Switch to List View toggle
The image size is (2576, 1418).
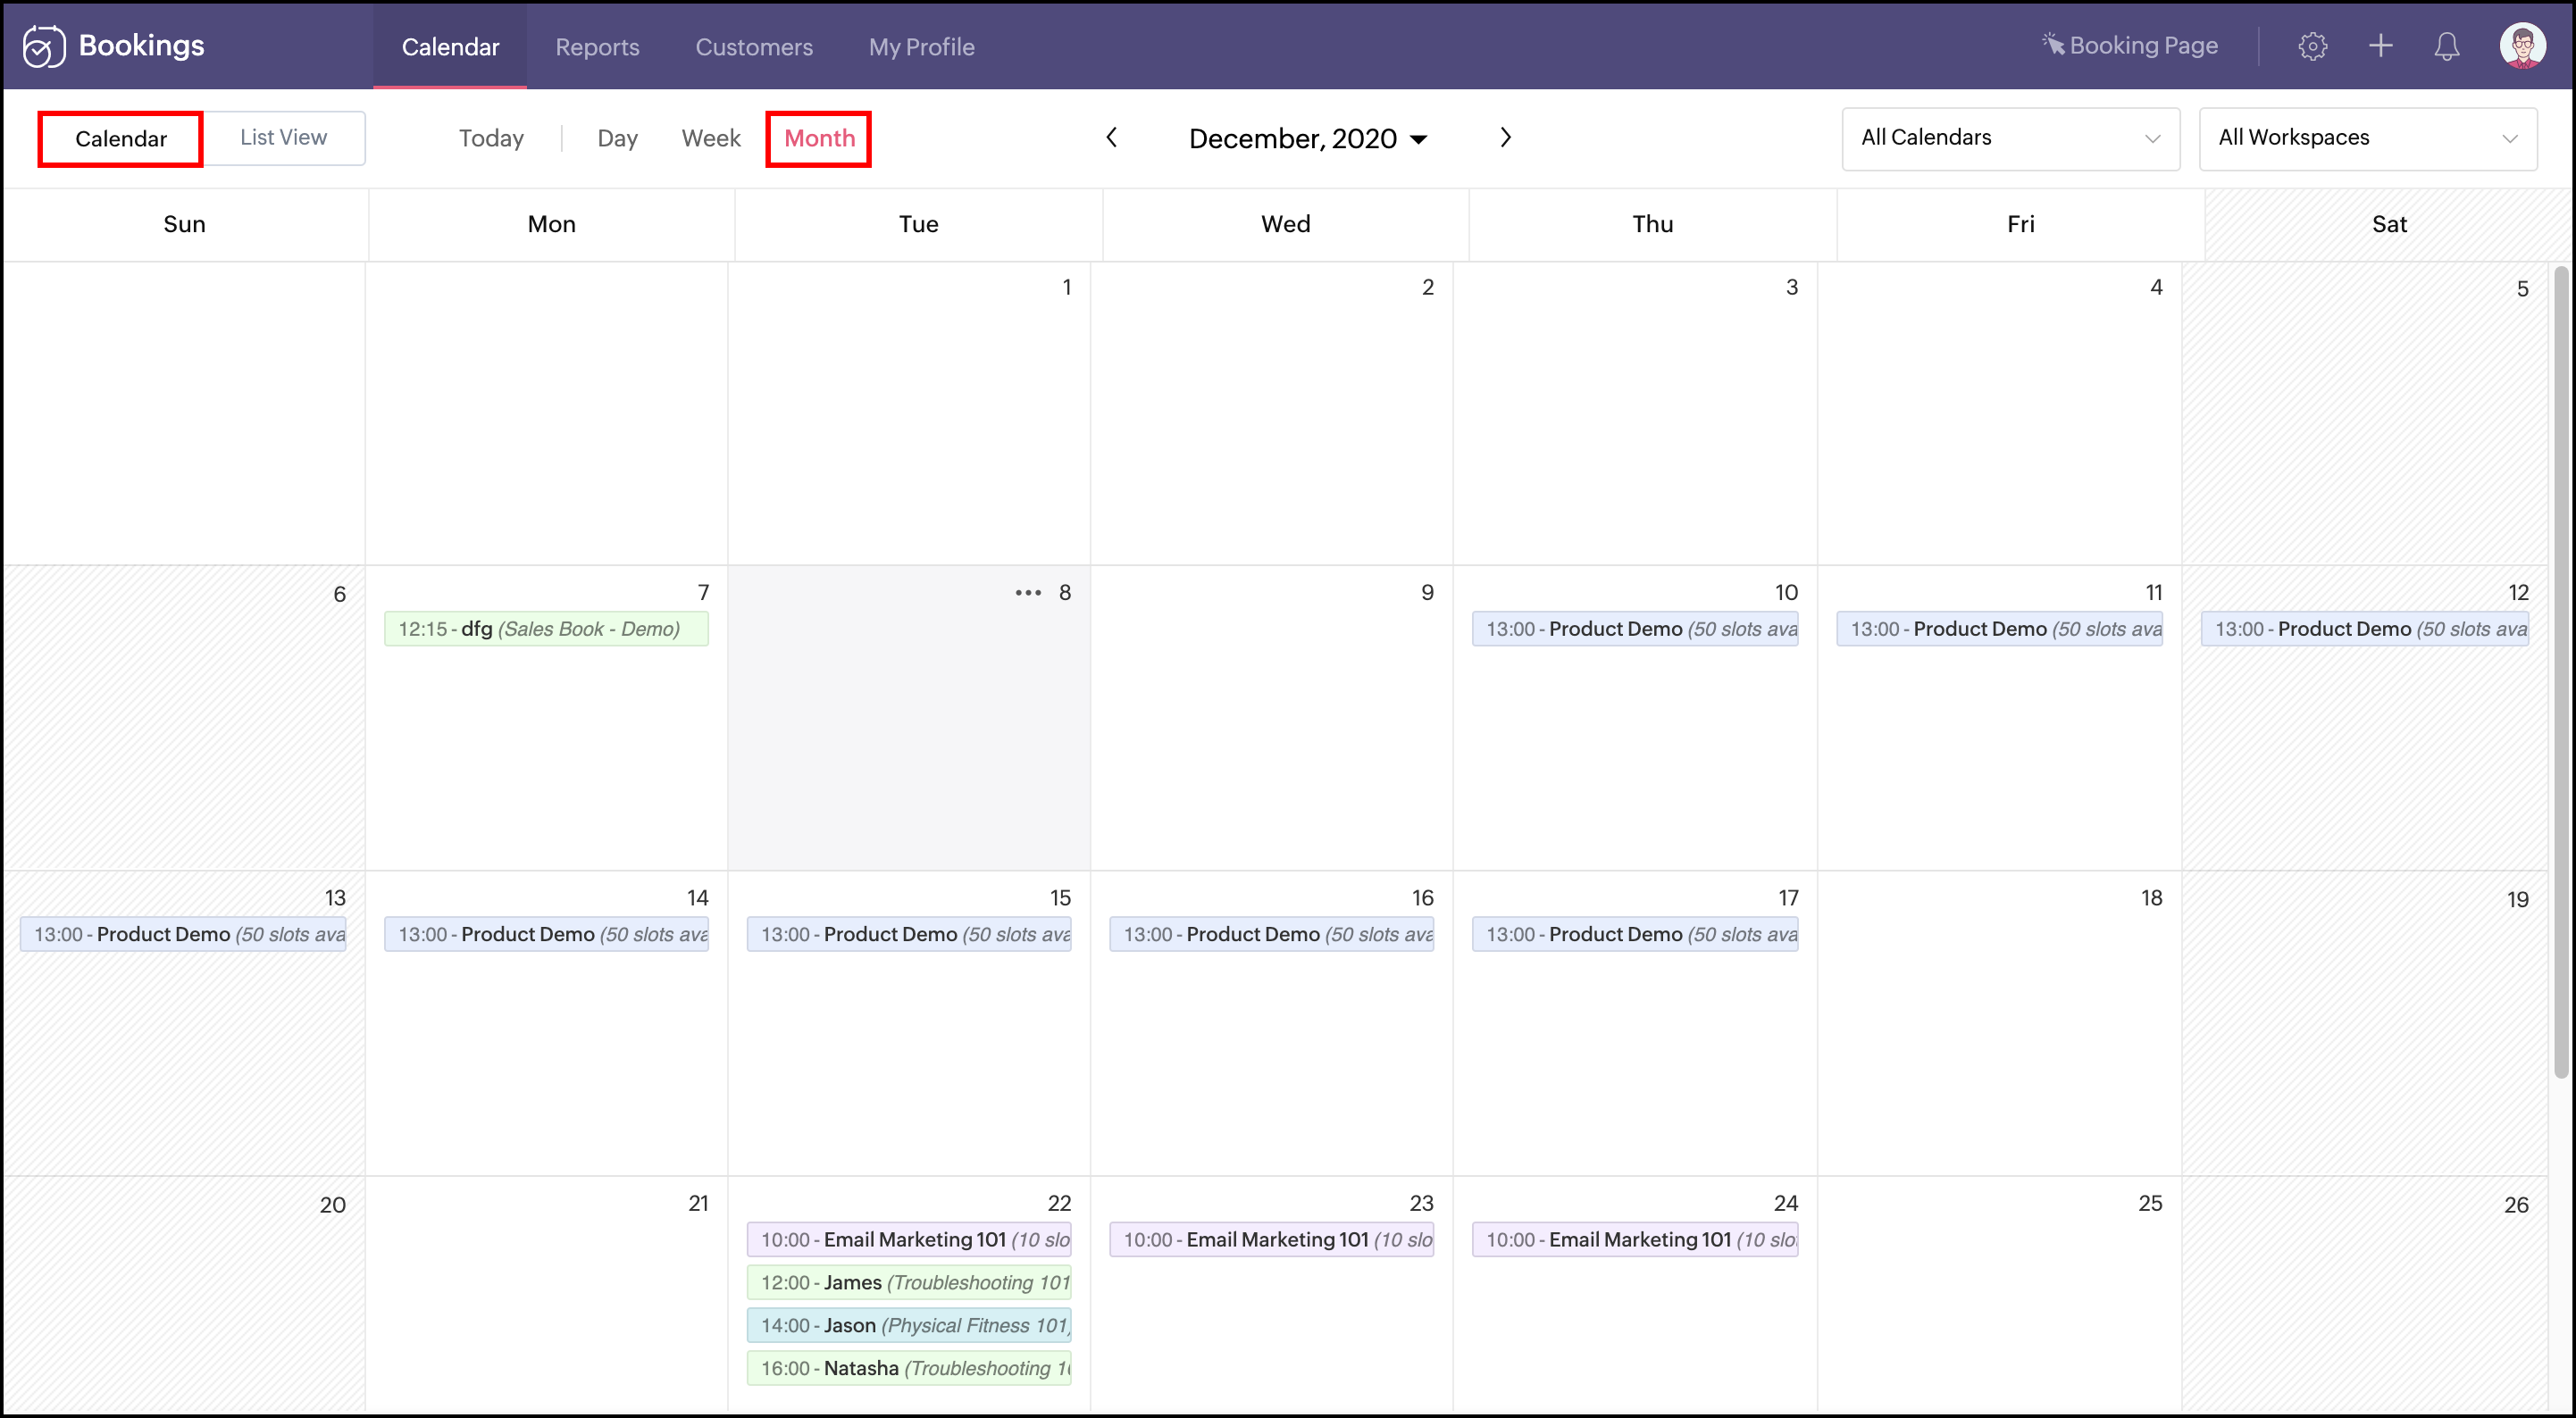(x=283, y=138)
